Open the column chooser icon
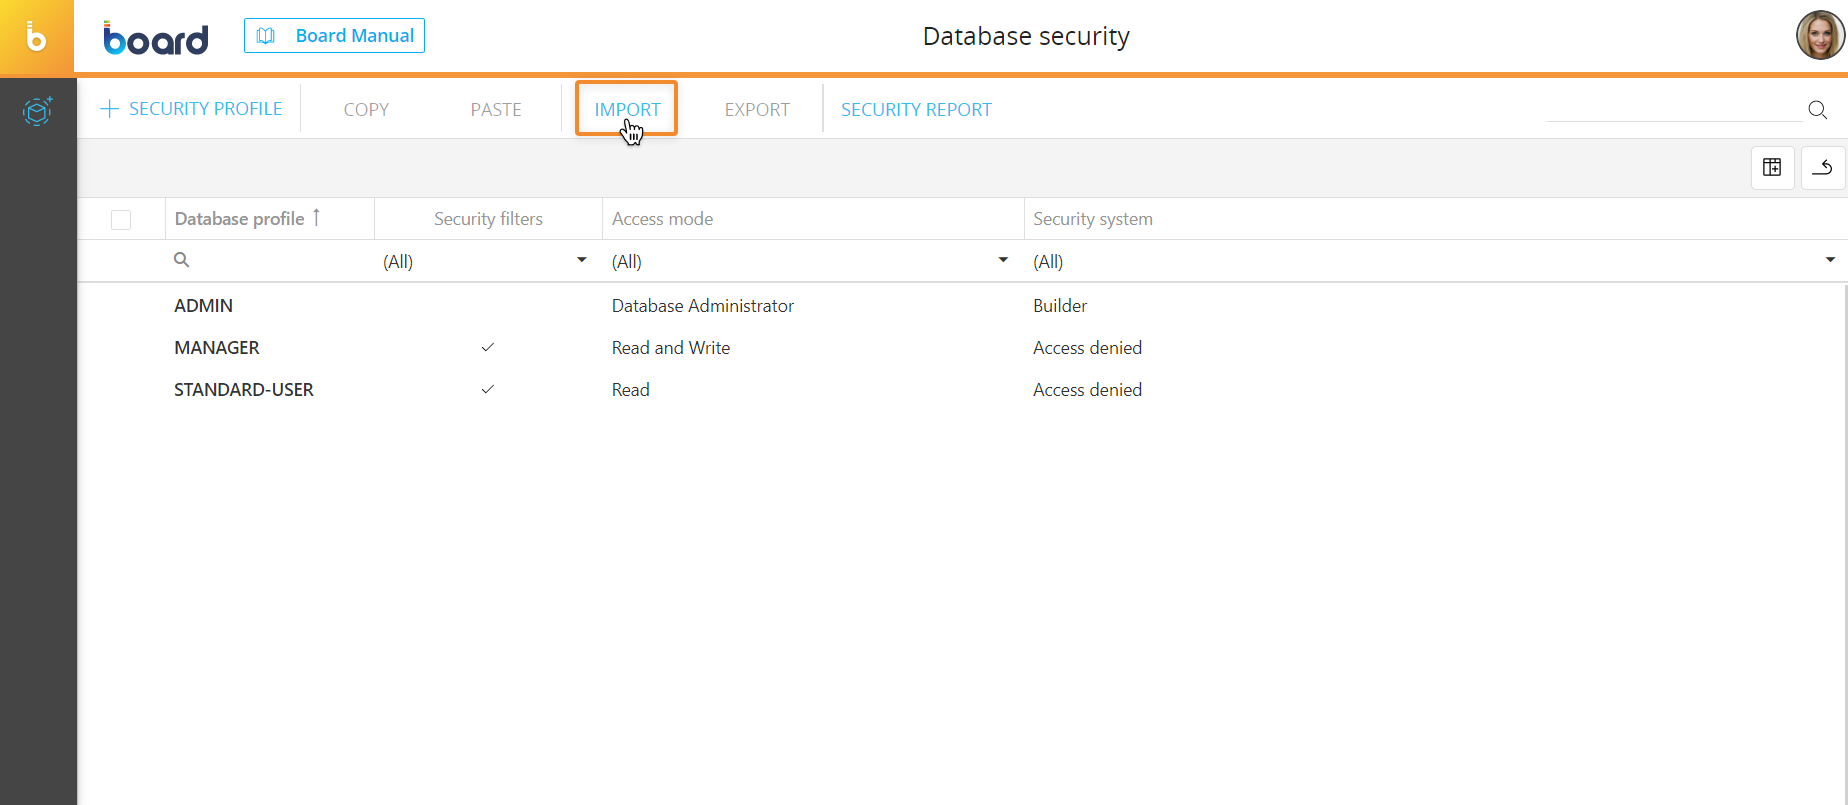 click(1772, 167)
